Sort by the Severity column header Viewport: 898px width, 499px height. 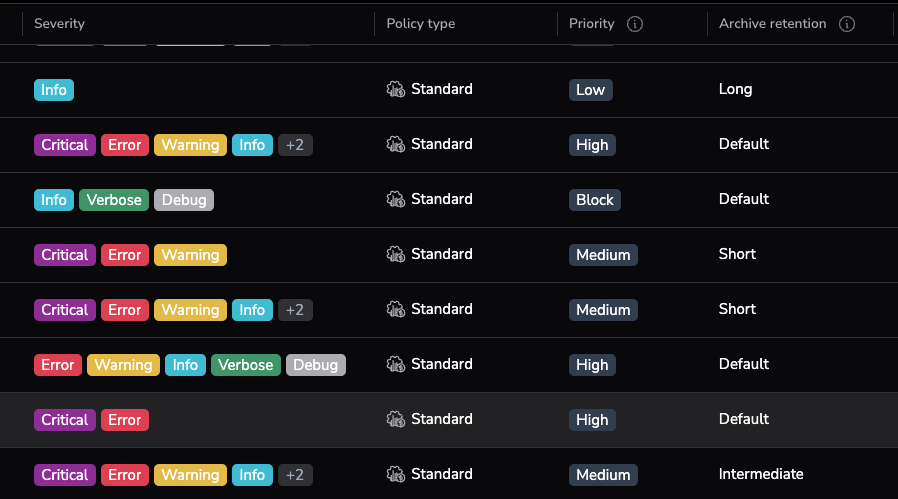[59, 24]
